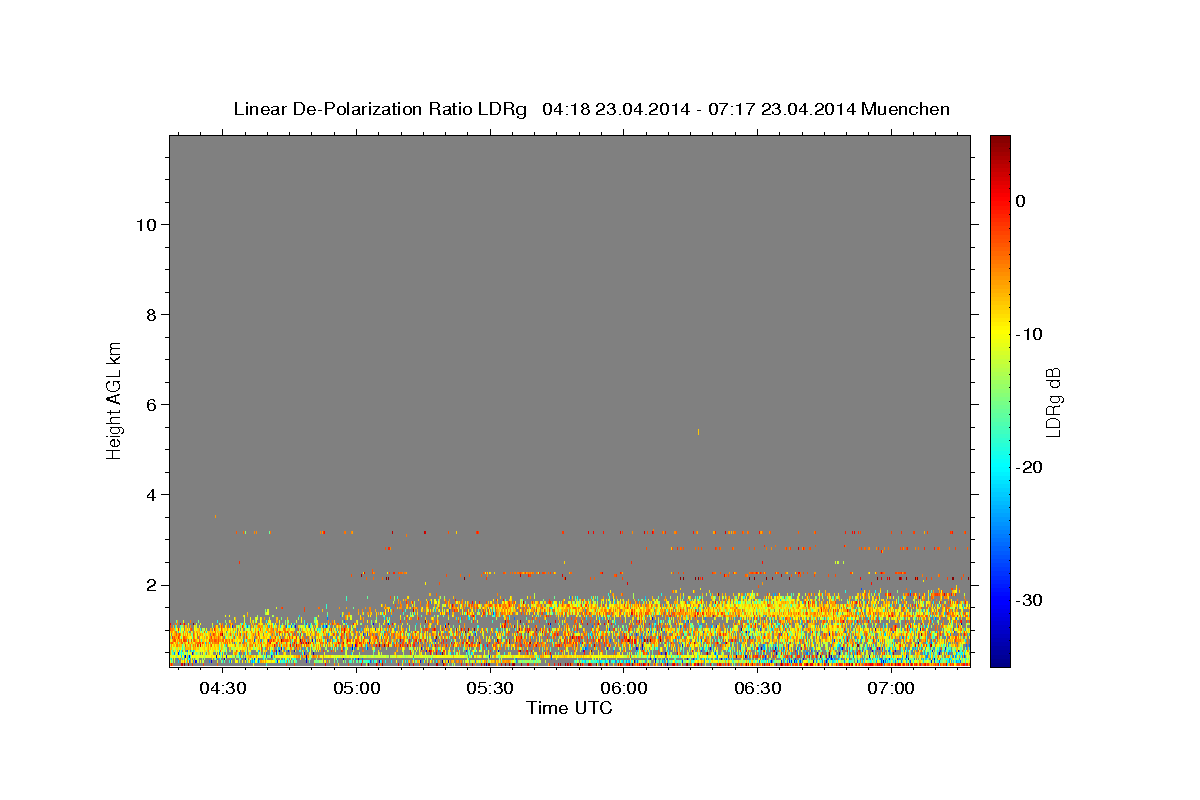
Task: Click the colorbar value -30
Action: pos(1029,600)
